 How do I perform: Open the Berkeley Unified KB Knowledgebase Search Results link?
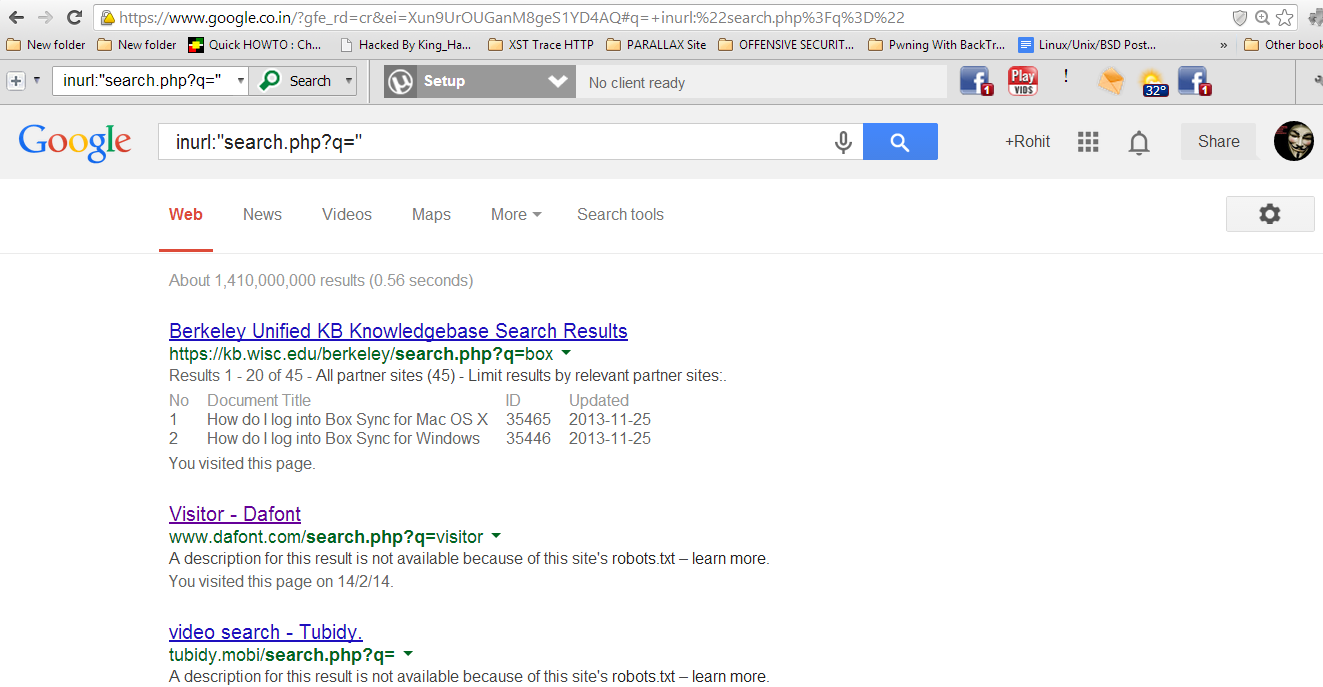(398, 331)
